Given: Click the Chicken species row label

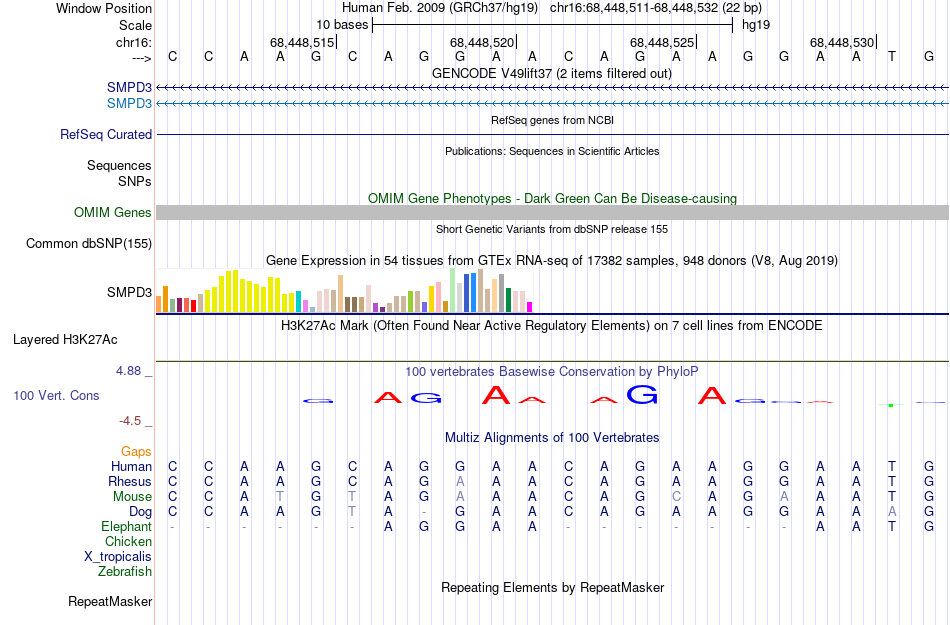Looking at the screenshot, I should (128, 541).
